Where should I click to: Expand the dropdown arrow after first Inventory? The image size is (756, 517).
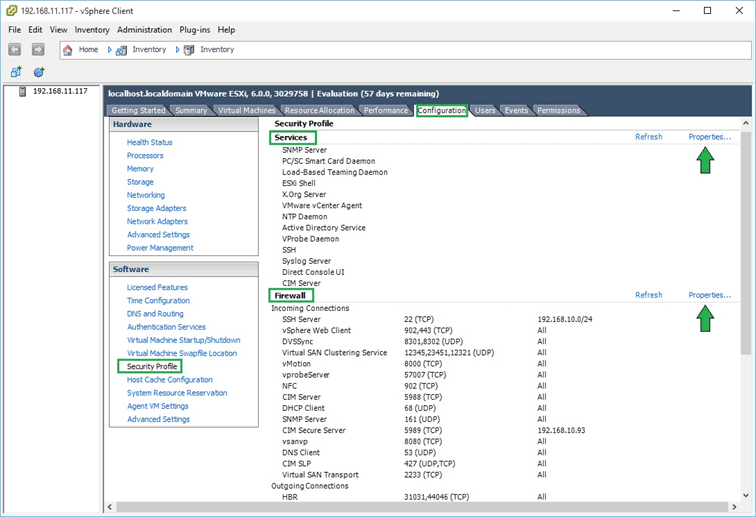[x=177, y=50]
